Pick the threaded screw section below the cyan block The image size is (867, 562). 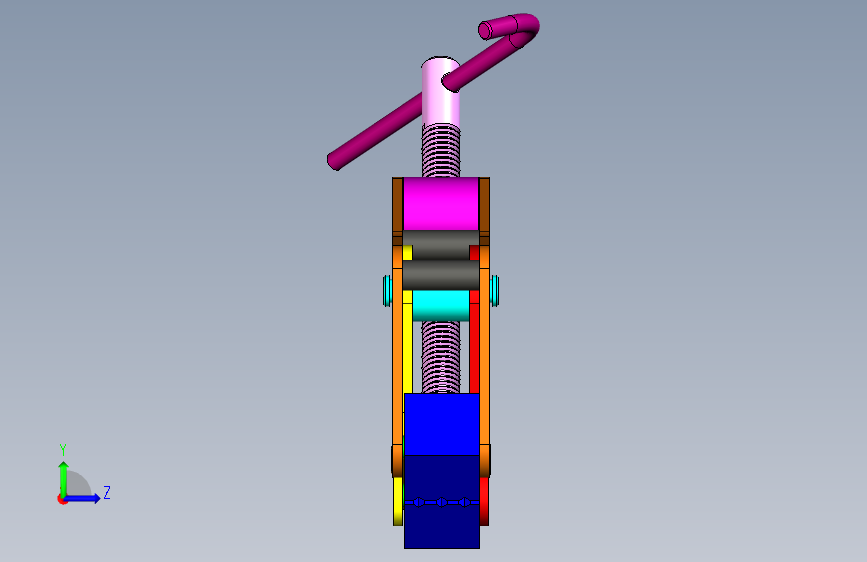441,357
